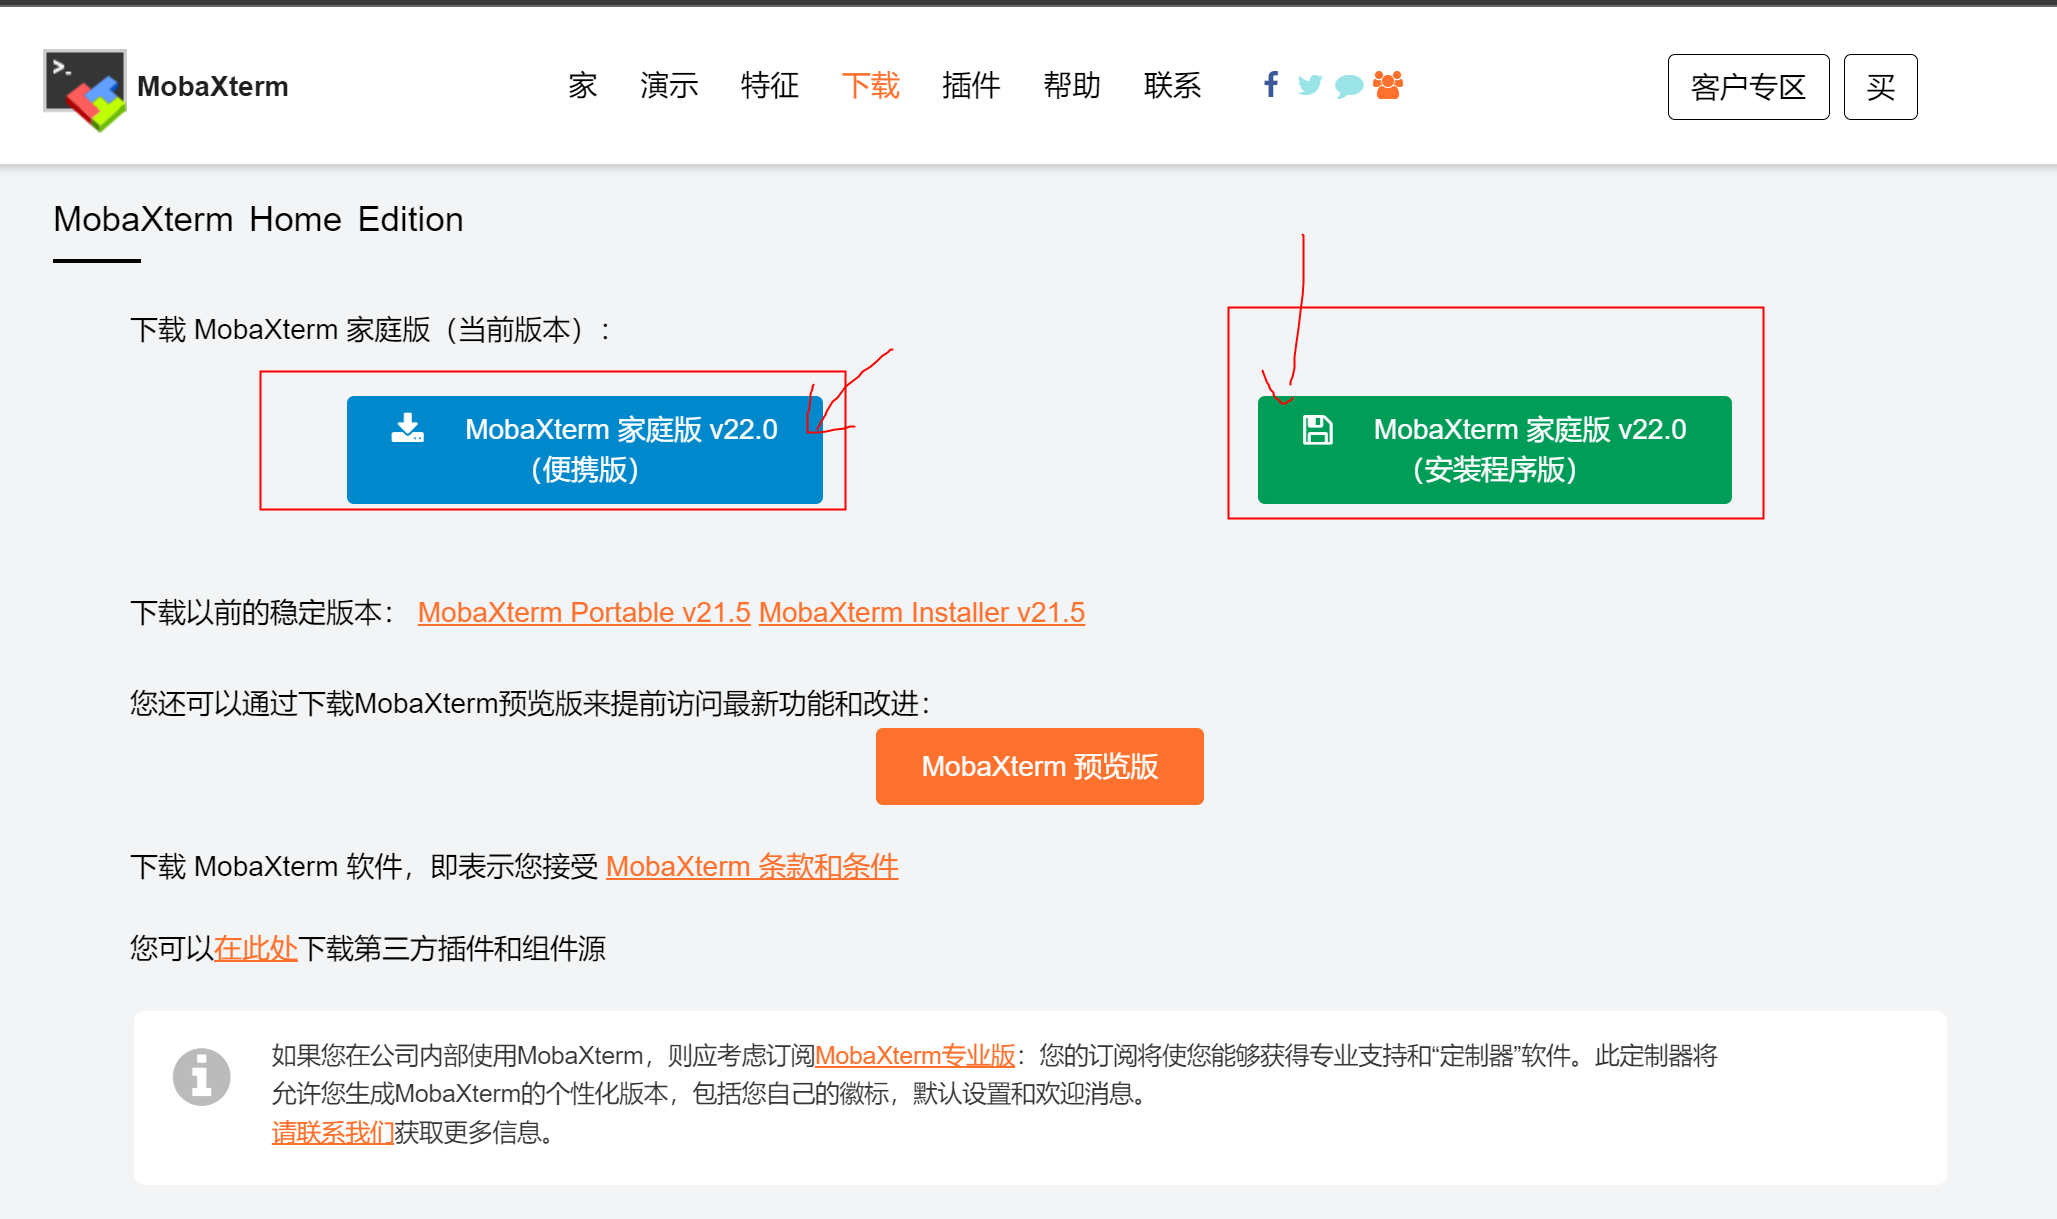The width and height of the screenshot is (2057, 1219).
Task: Follow the 请联系我们 link
Action: click(x=332, y=1132)
